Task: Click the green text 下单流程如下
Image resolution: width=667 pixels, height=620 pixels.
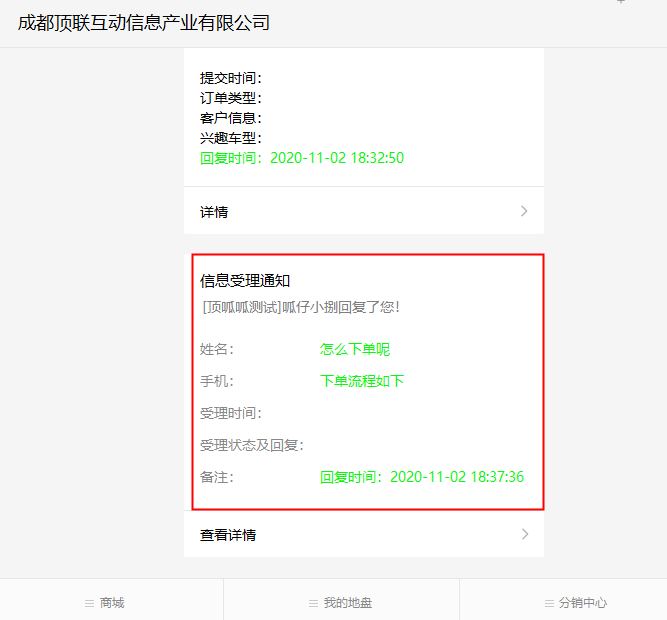Action: click(x=362, y=381)
